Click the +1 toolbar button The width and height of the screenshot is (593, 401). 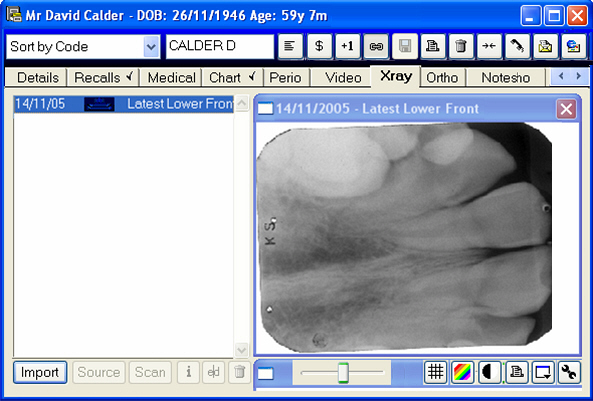coord(348,46)
